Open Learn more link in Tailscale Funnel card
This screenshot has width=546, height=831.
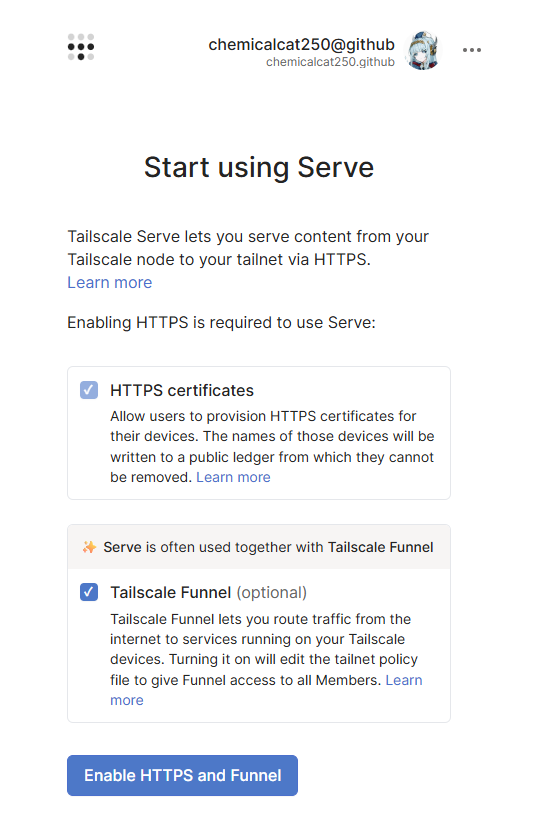(x=404, y=680)
